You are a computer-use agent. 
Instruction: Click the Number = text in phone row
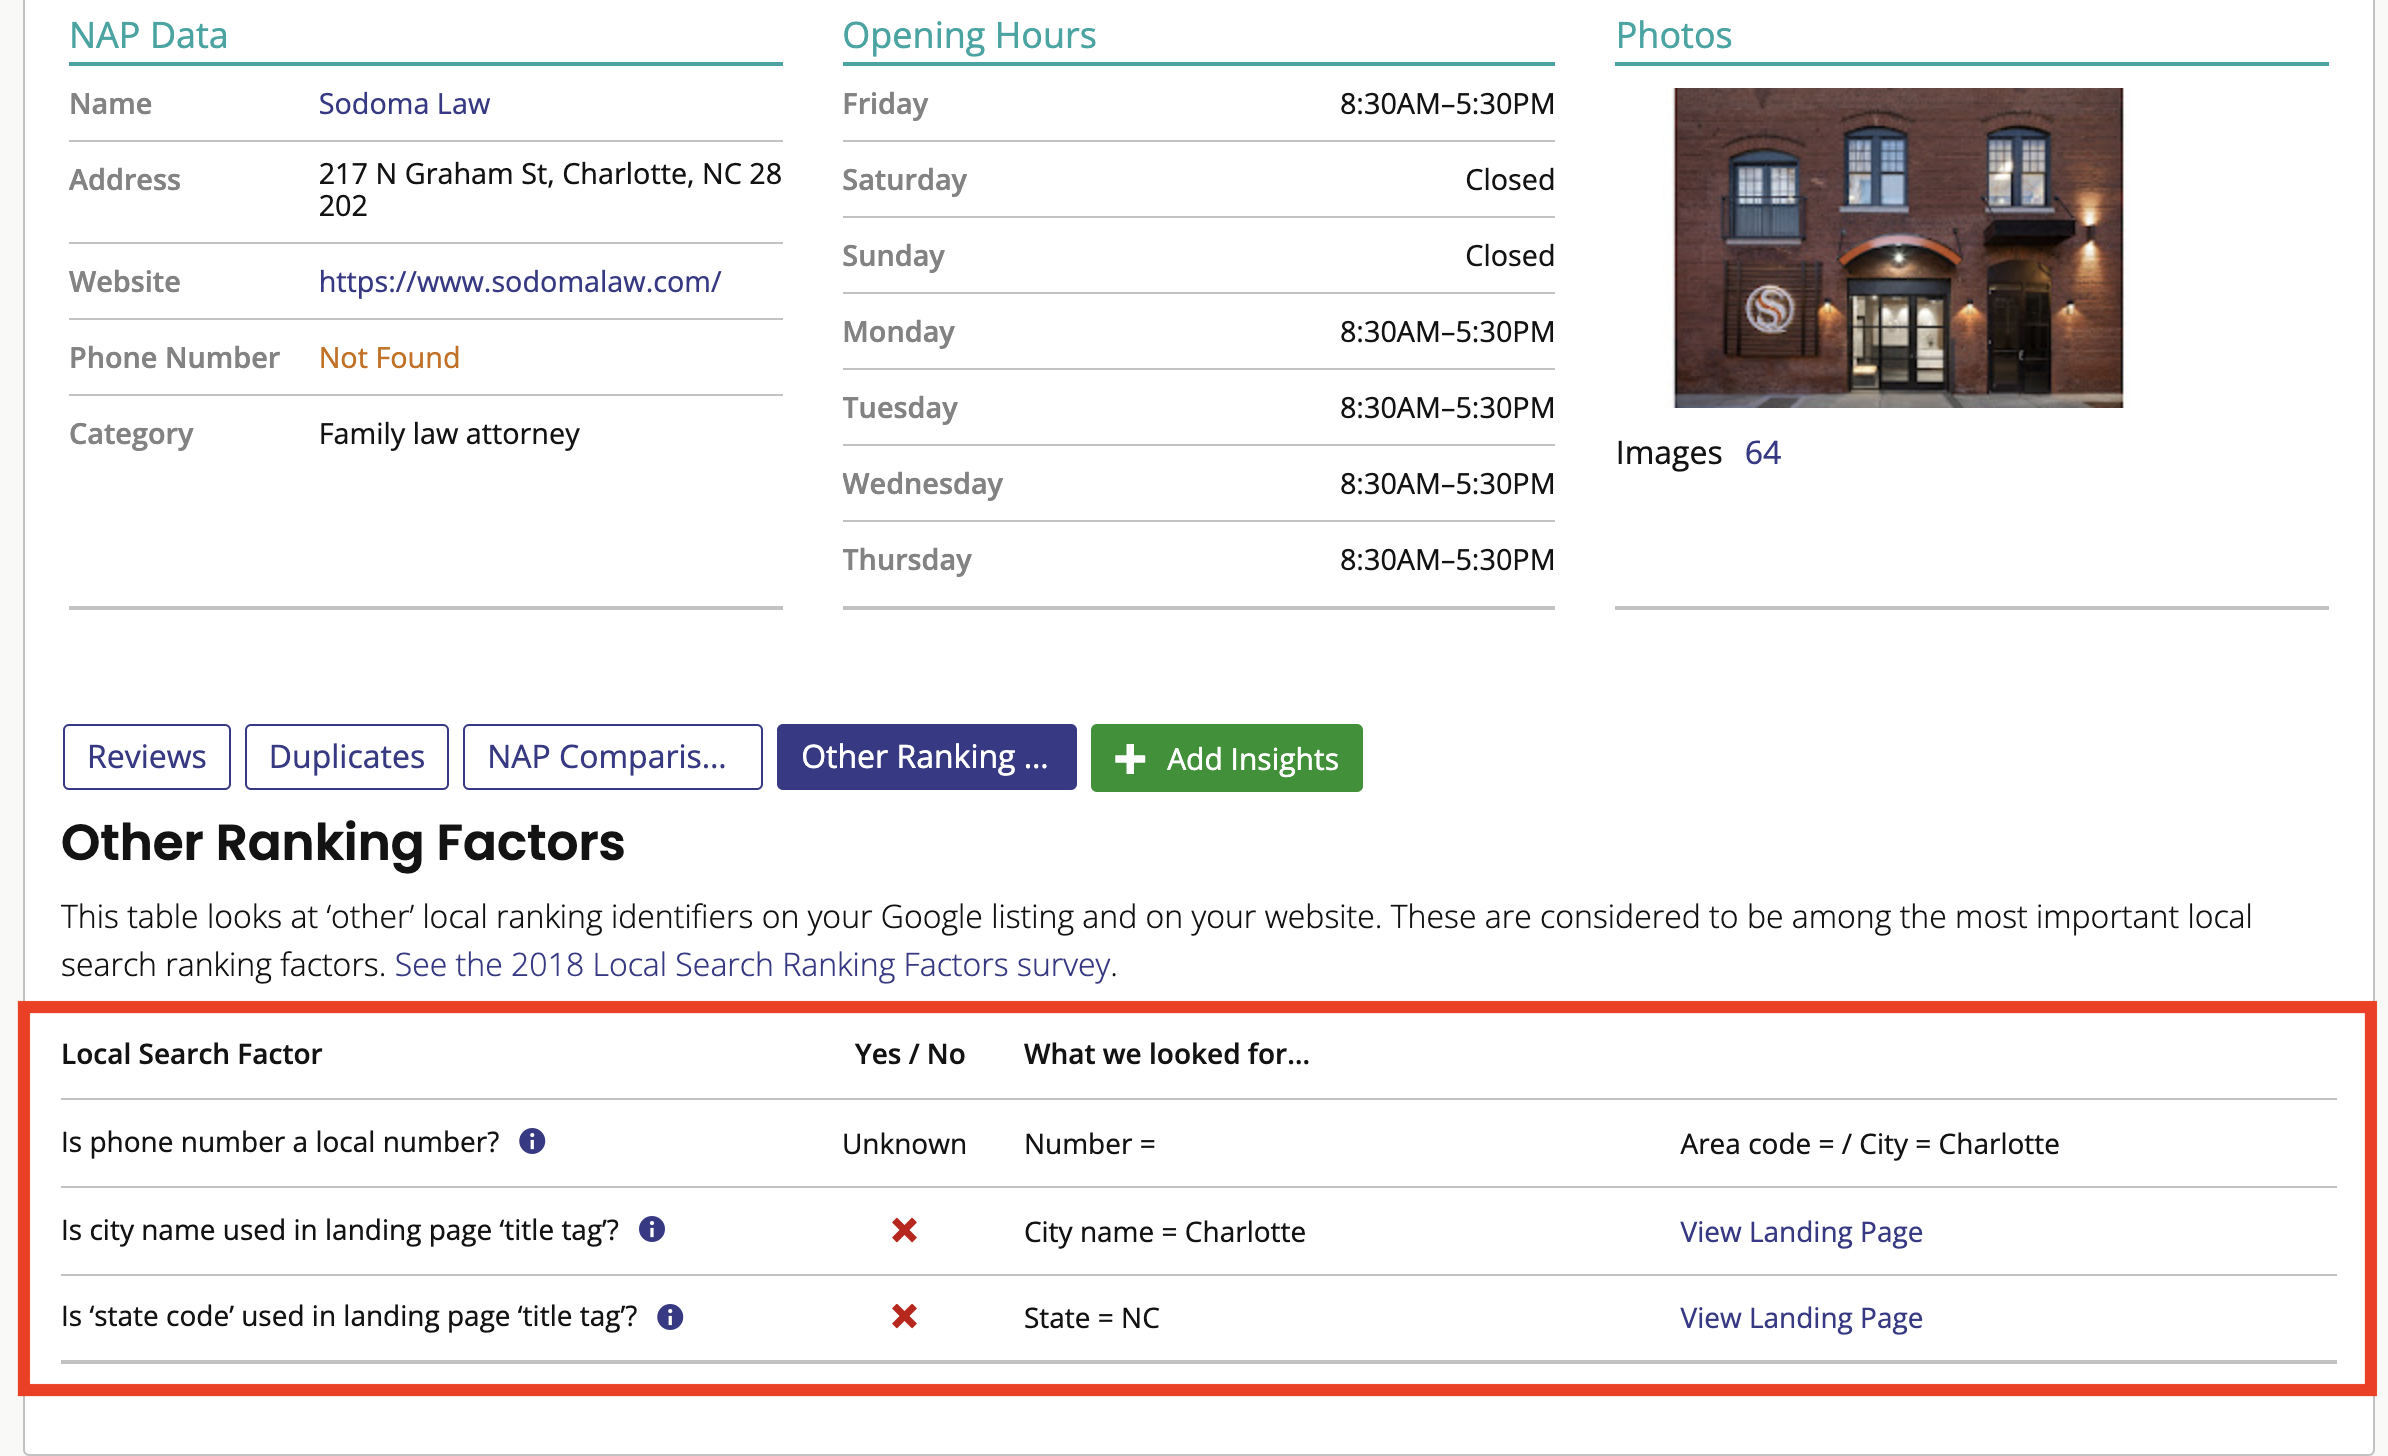[1090, 1144]
